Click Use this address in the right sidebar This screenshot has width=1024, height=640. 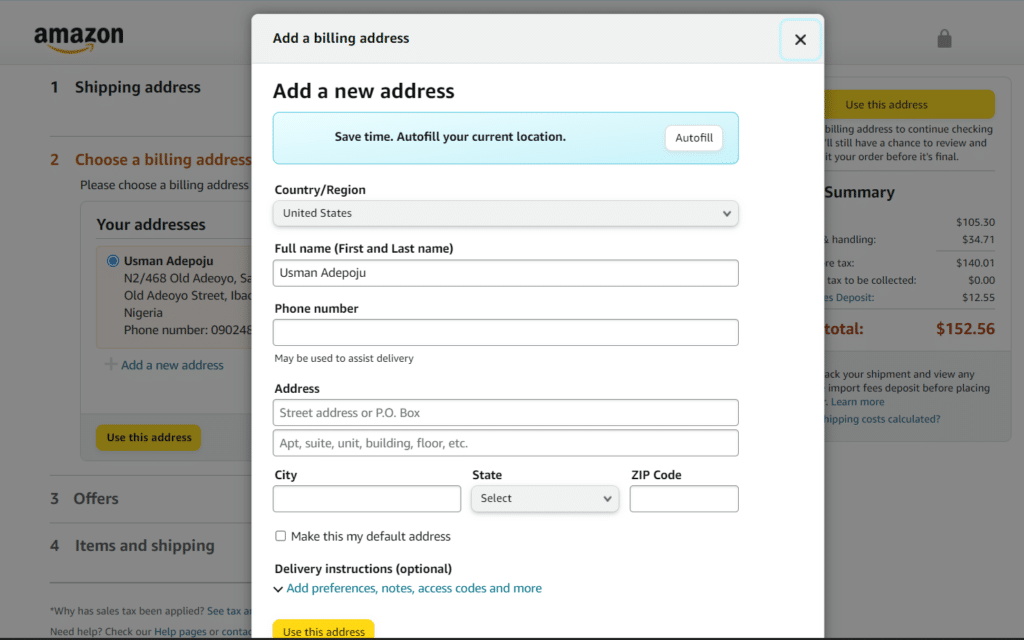point(909,103)
